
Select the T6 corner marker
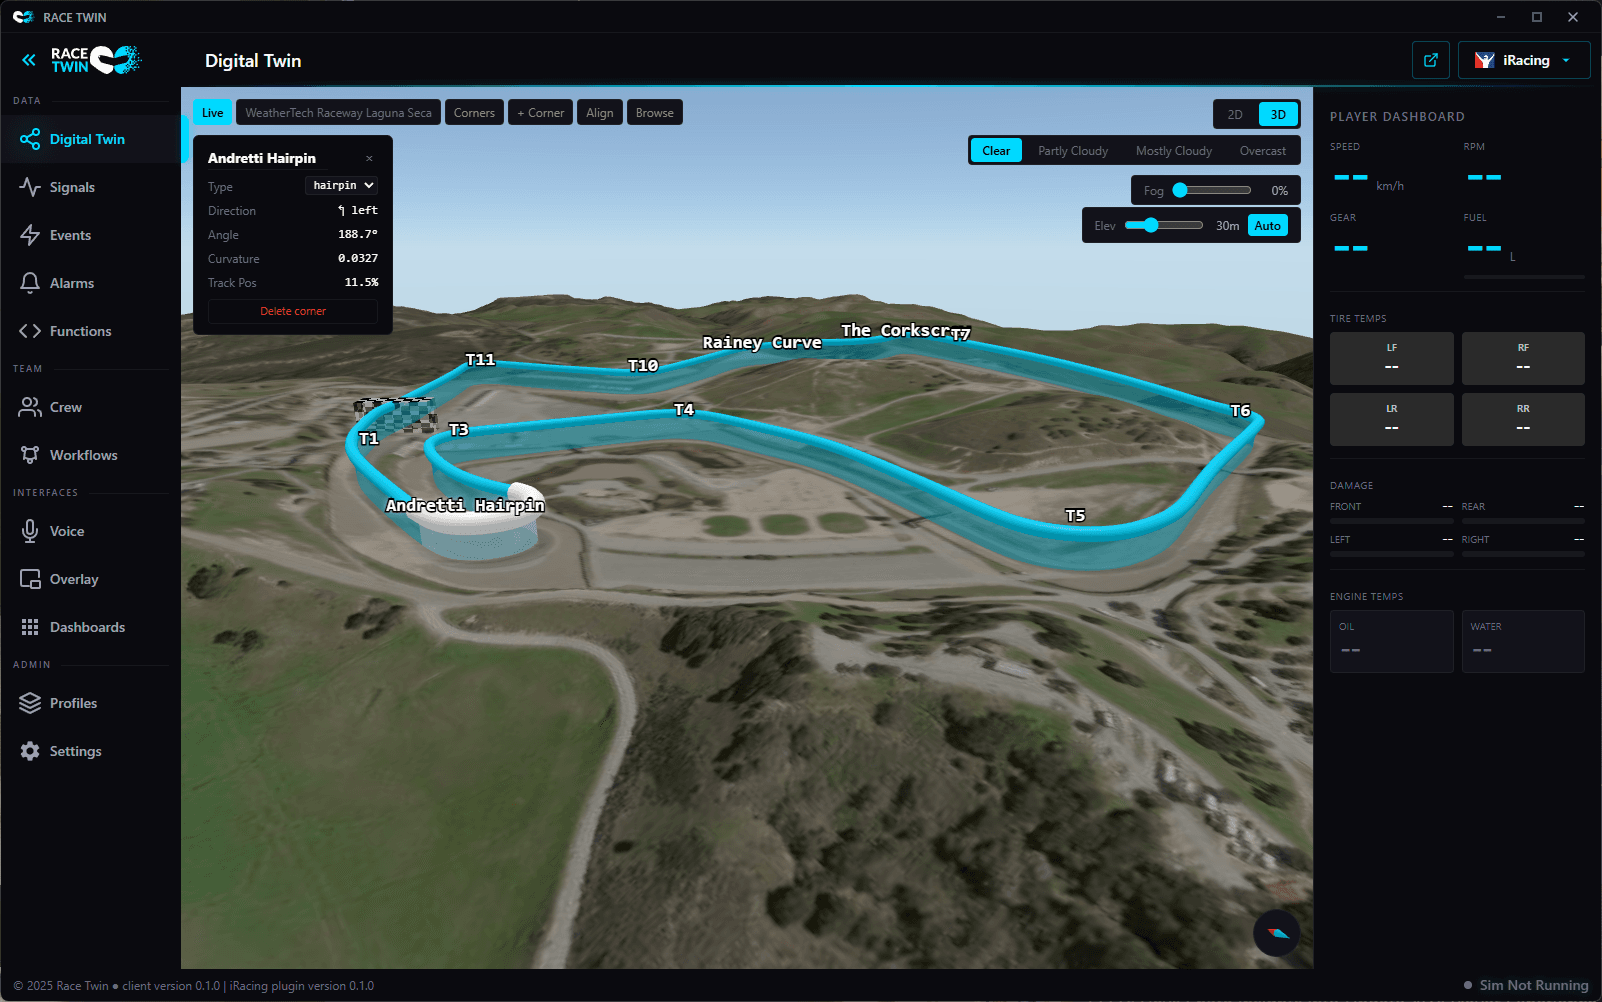click(x=1240, y=411)
